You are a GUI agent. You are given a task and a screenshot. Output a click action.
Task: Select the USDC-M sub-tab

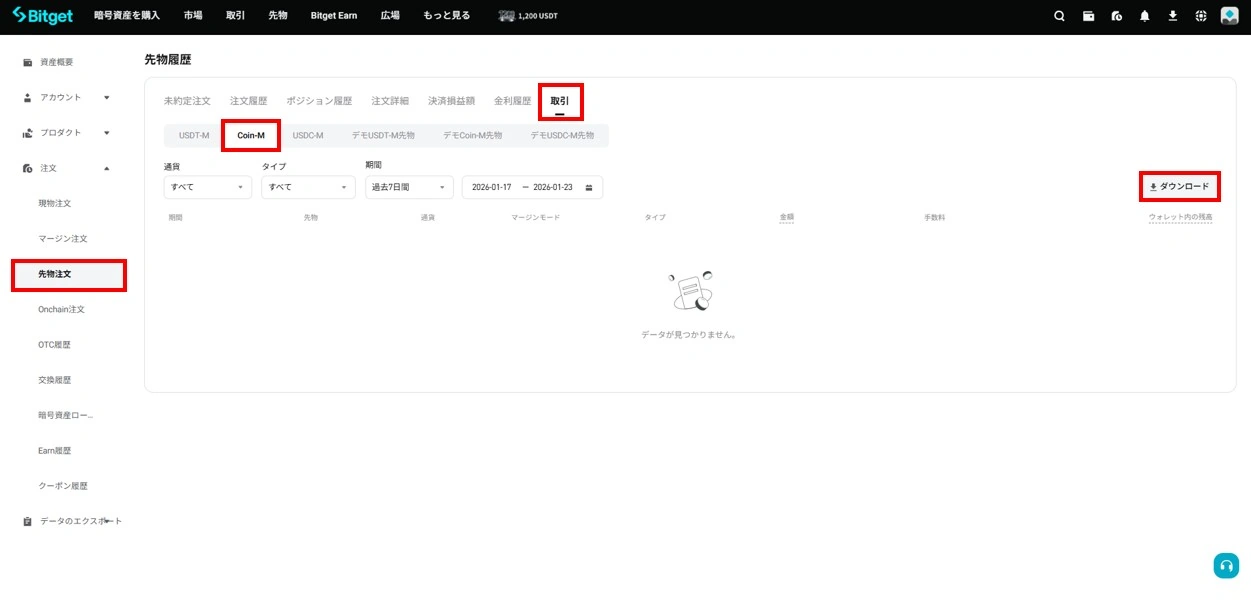[x=308, y=135]
